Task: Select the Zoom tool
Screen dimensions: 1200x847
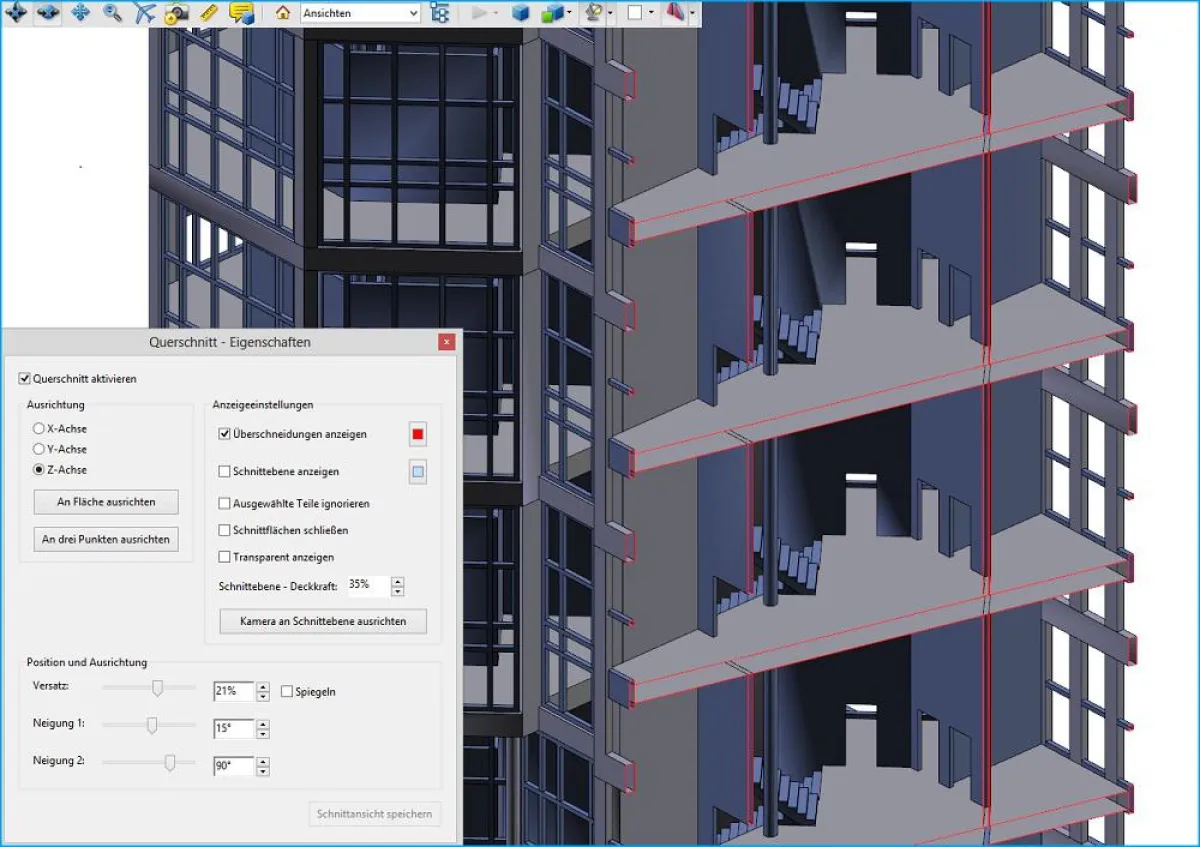Action: tap(110, 13)
